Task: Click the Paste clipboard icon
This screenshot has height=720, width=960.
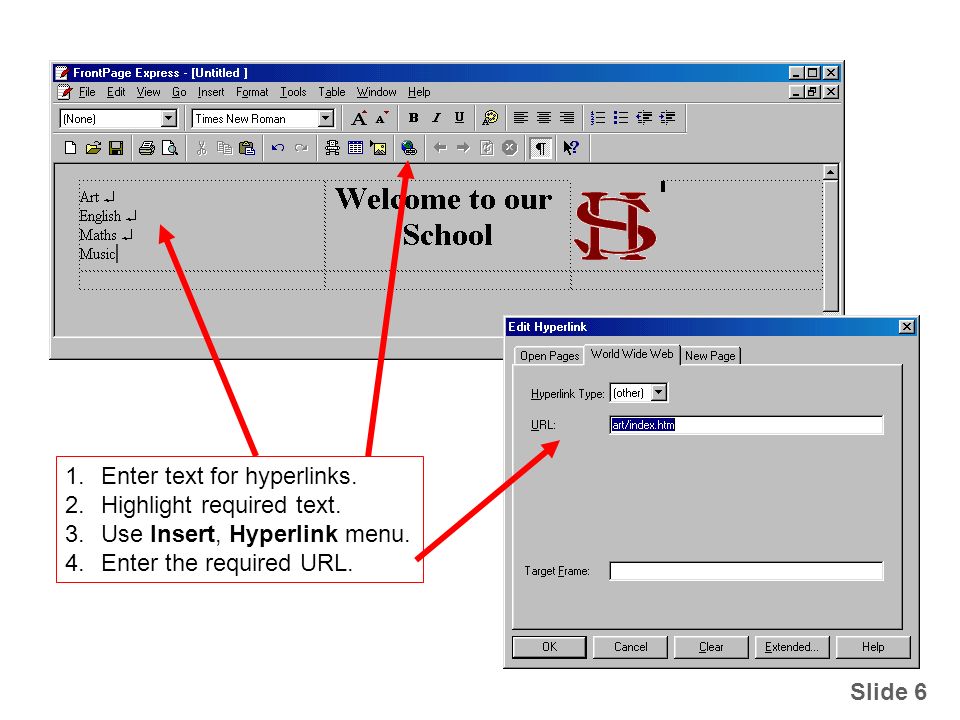Action: coord(247,148)
